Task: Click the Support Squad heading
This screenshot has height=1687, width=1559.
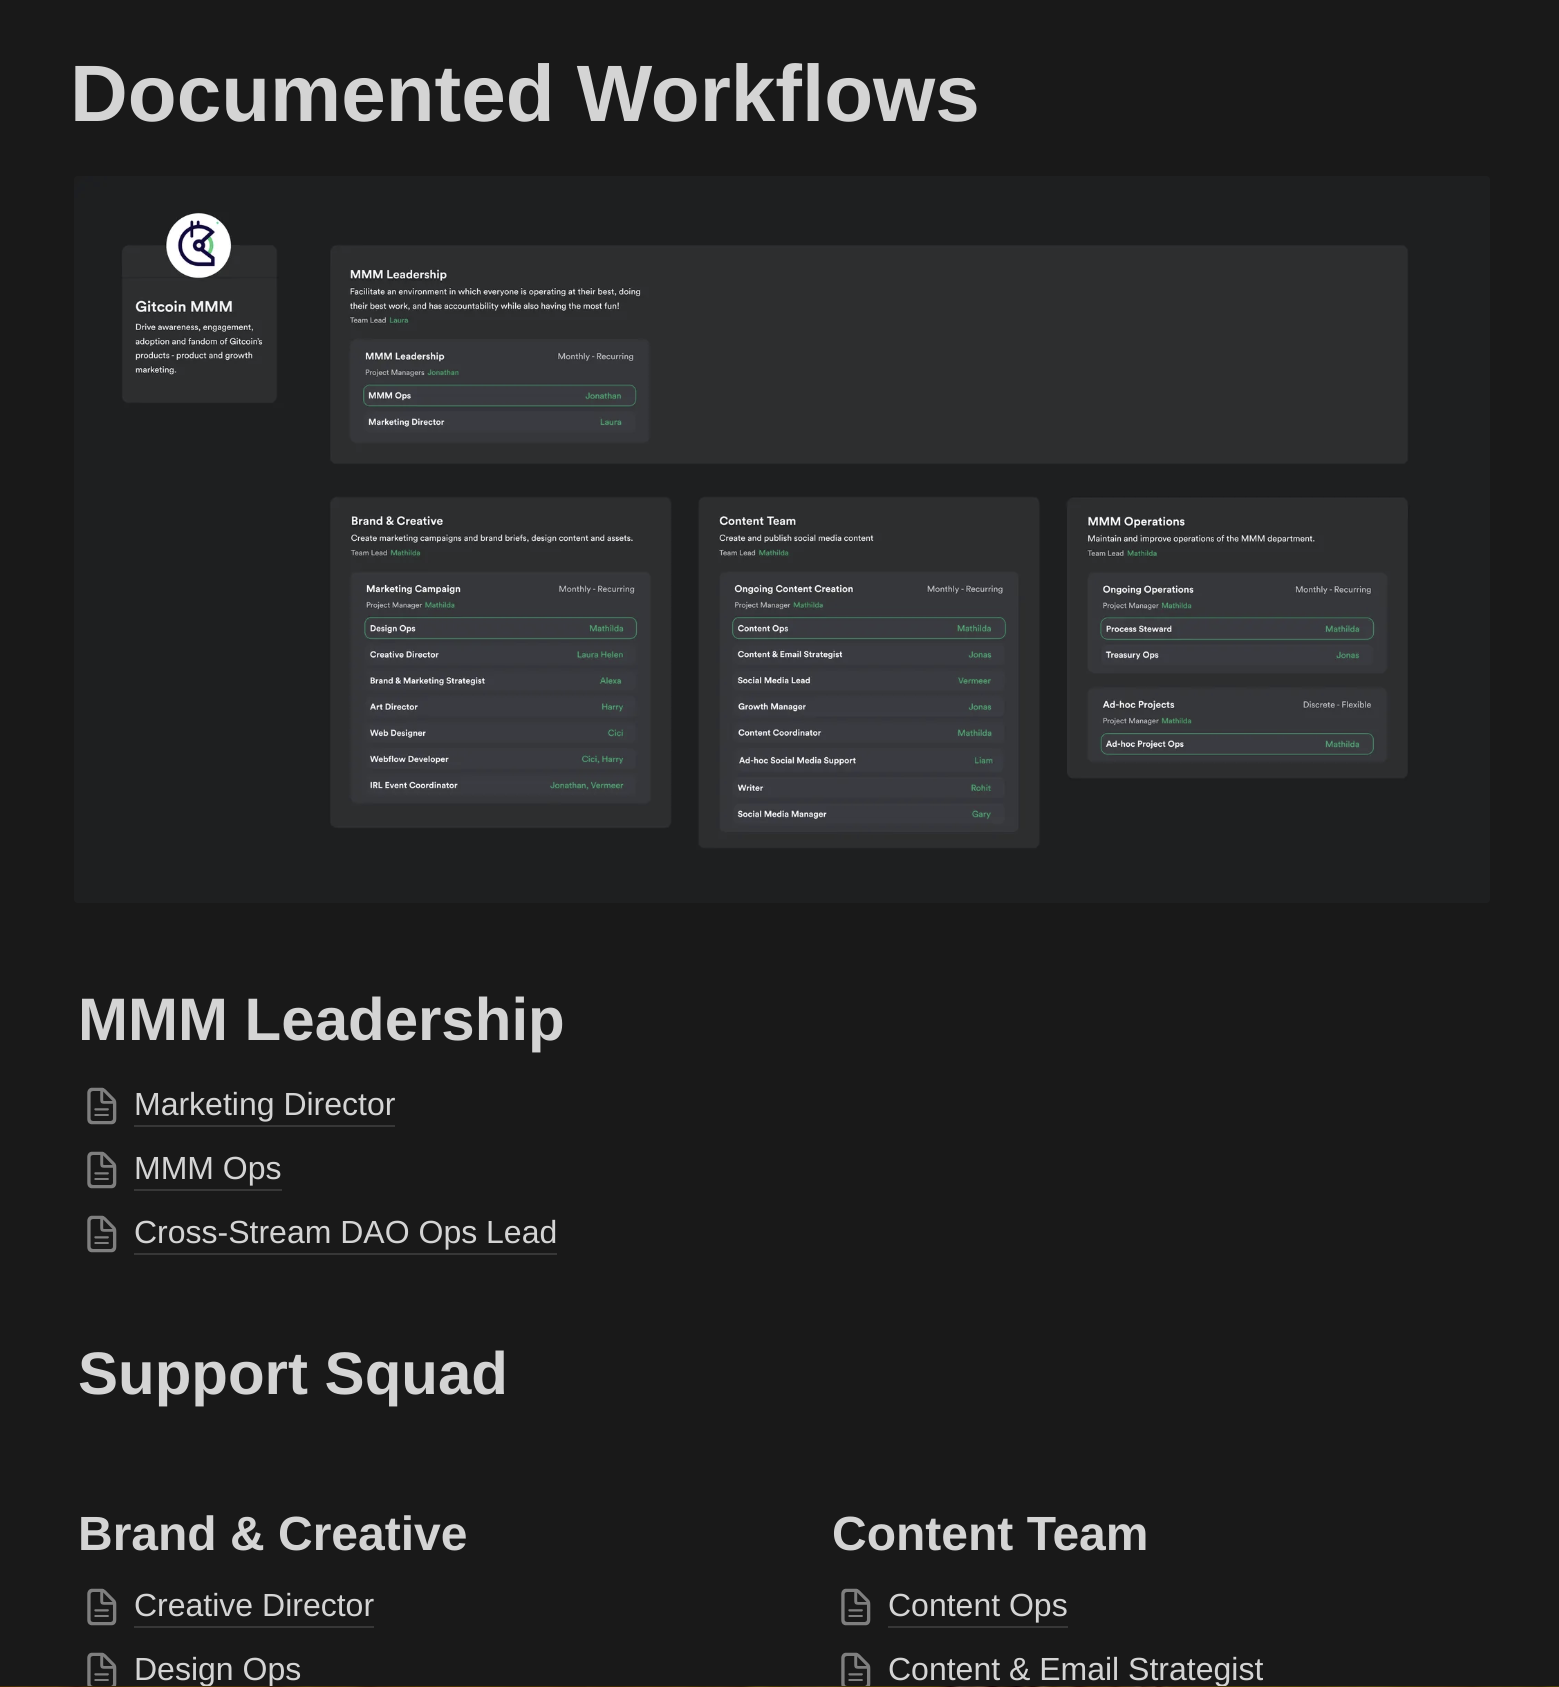Action: 292,1373
